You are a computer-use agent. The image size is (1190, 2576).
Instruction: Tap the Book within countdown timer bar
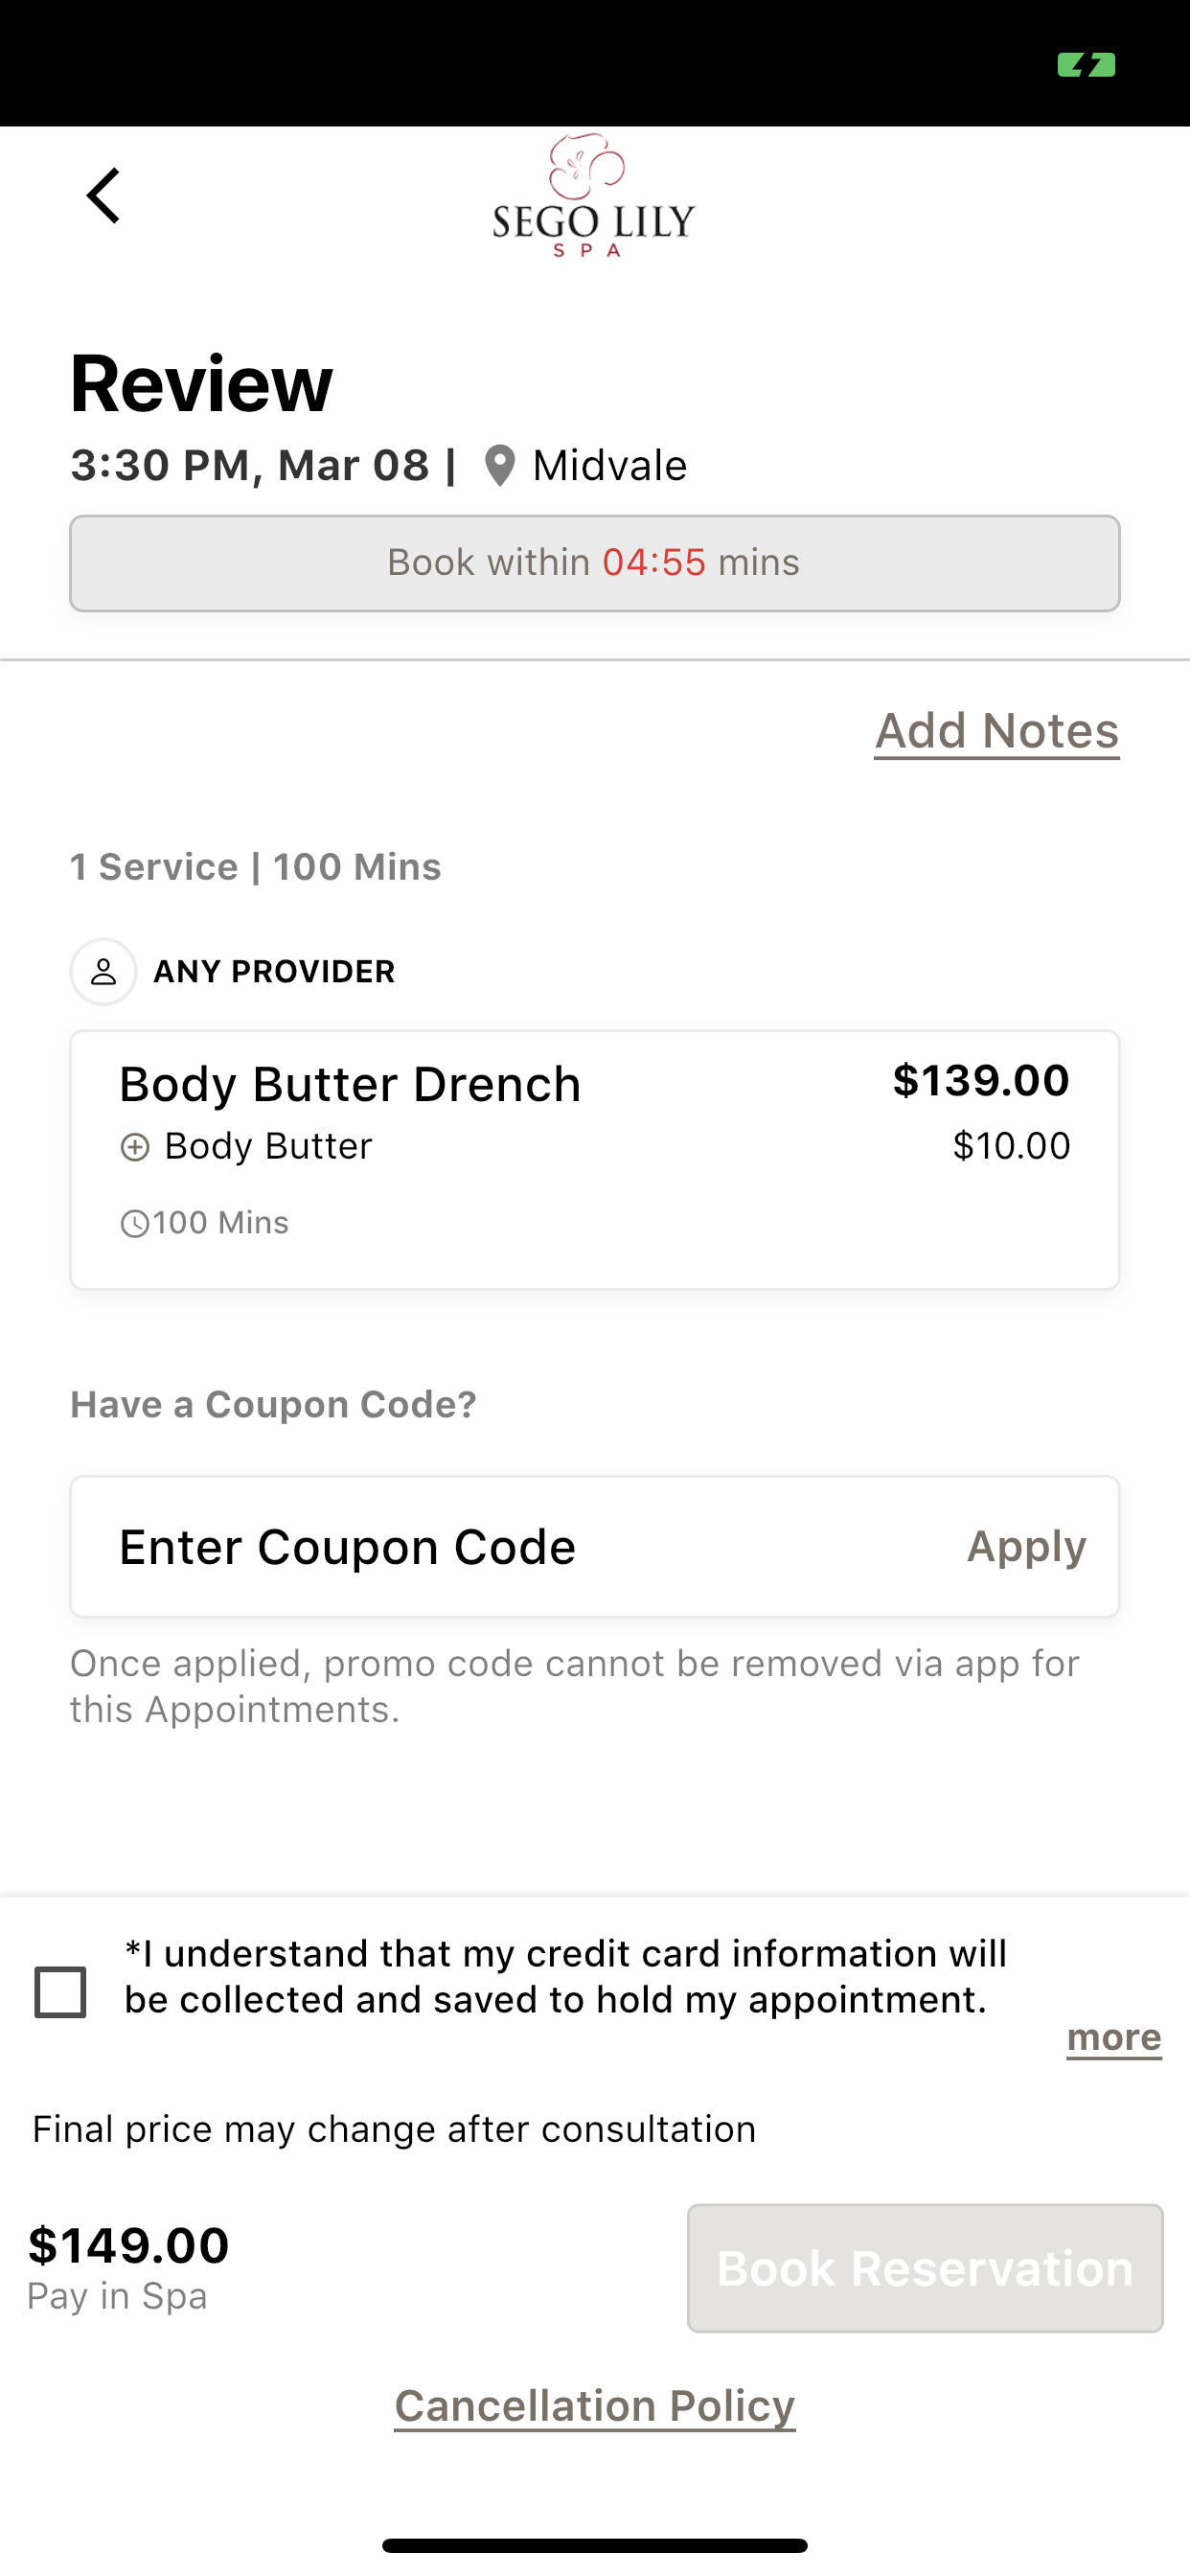pyautogui.click(x=595, y=564)
